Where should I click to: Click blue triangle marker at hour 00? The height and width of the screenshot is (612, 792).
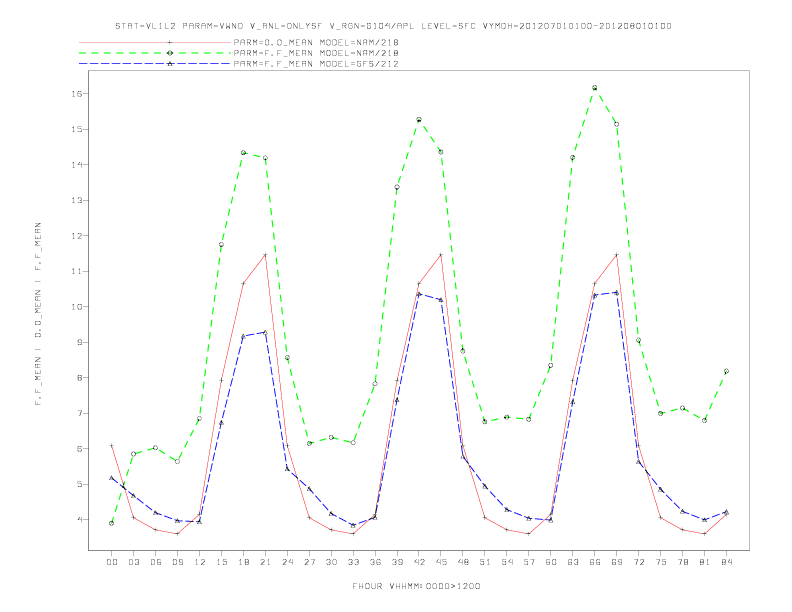pyautogui.click(x=112, y=478)
